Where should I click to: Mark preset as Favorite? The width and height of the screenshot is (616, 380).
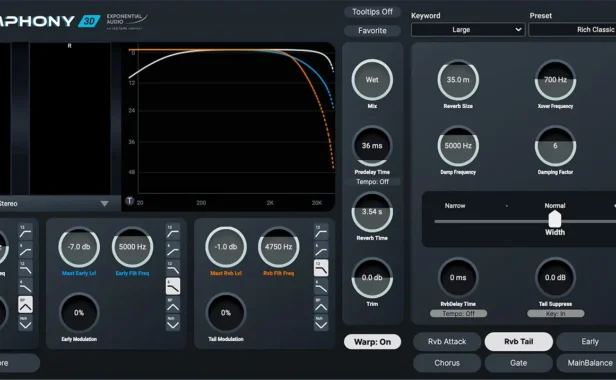(372, 31)
